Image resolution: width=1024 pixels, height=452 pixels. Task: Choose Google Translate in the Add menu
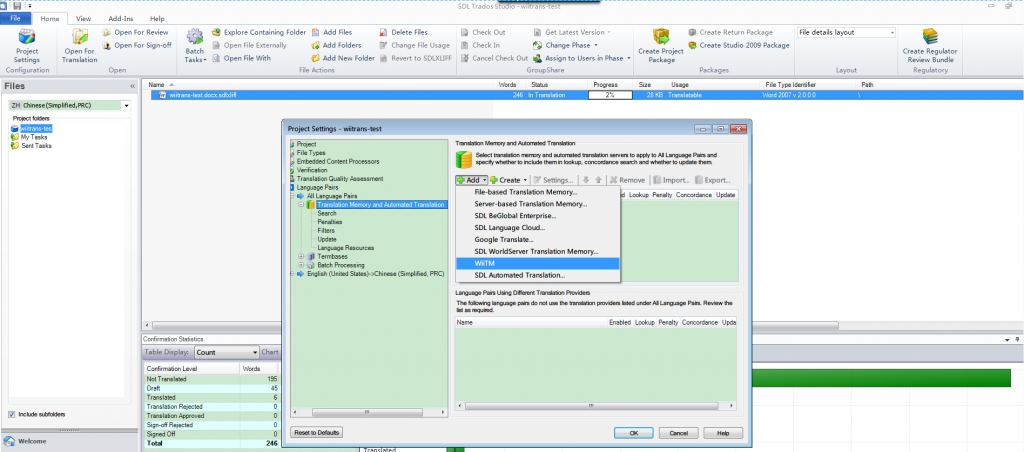pyautogui.click(x=502, y=240)
